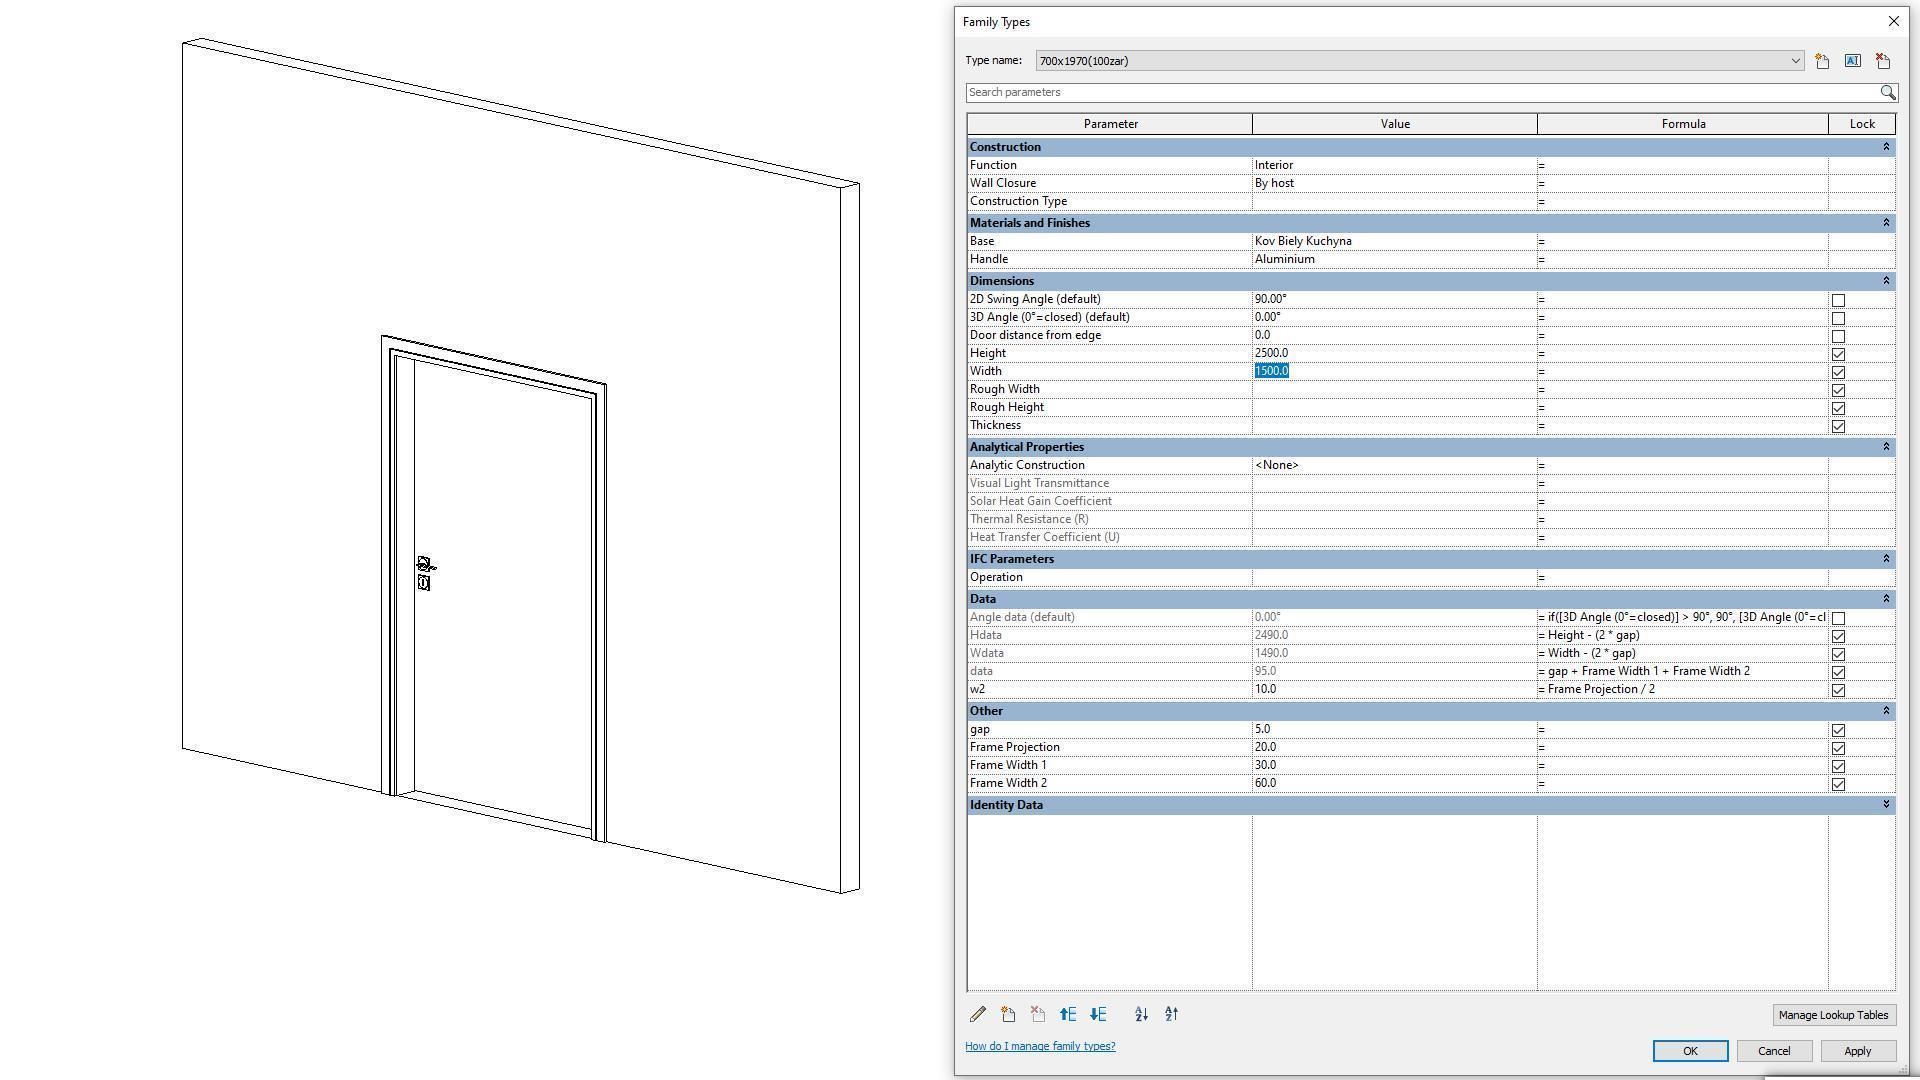Image resolution: width=1920 pixels, height=1080 pixels.
Task: Click the Apply button
Action: coord(1857,1051)
